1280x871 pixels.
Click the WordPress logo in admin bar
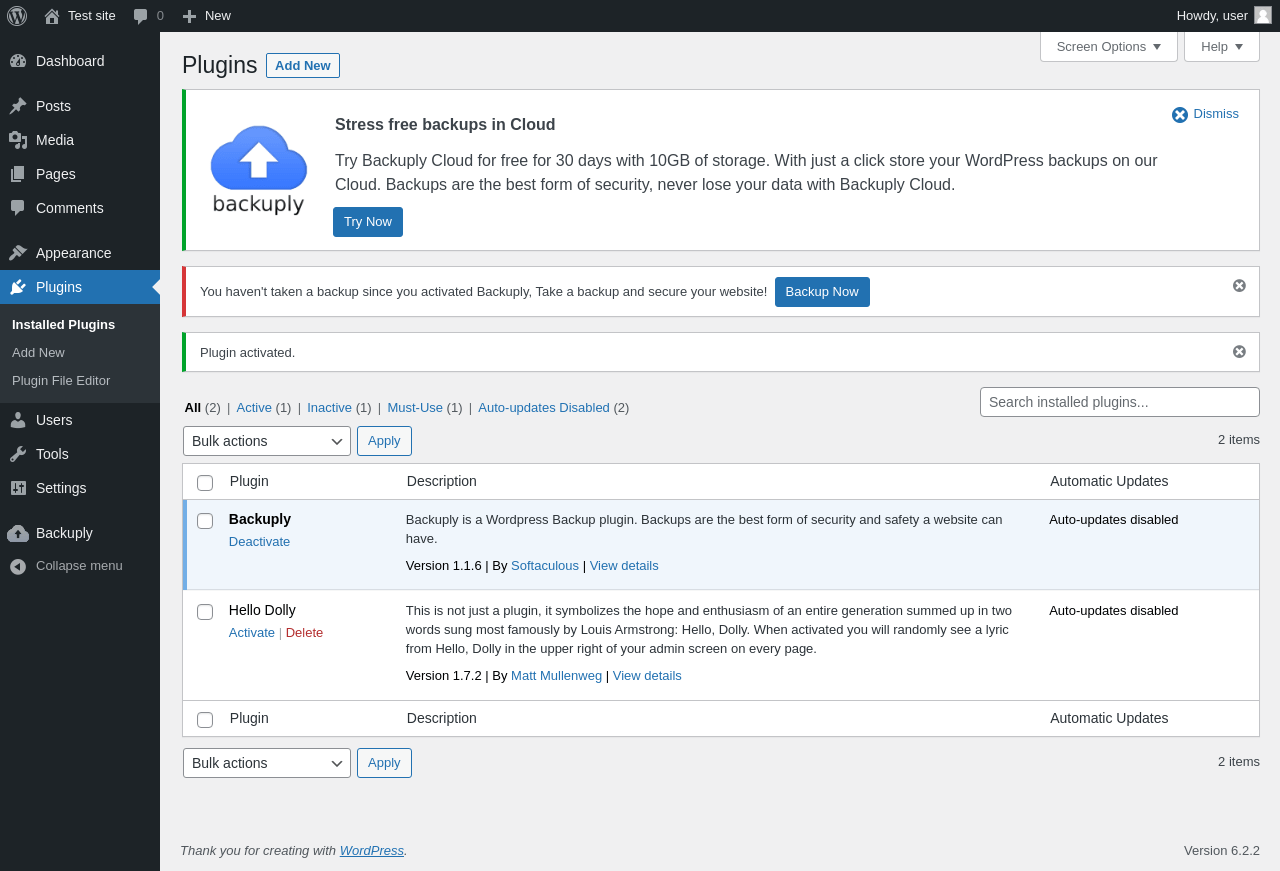tap(17, 16)
